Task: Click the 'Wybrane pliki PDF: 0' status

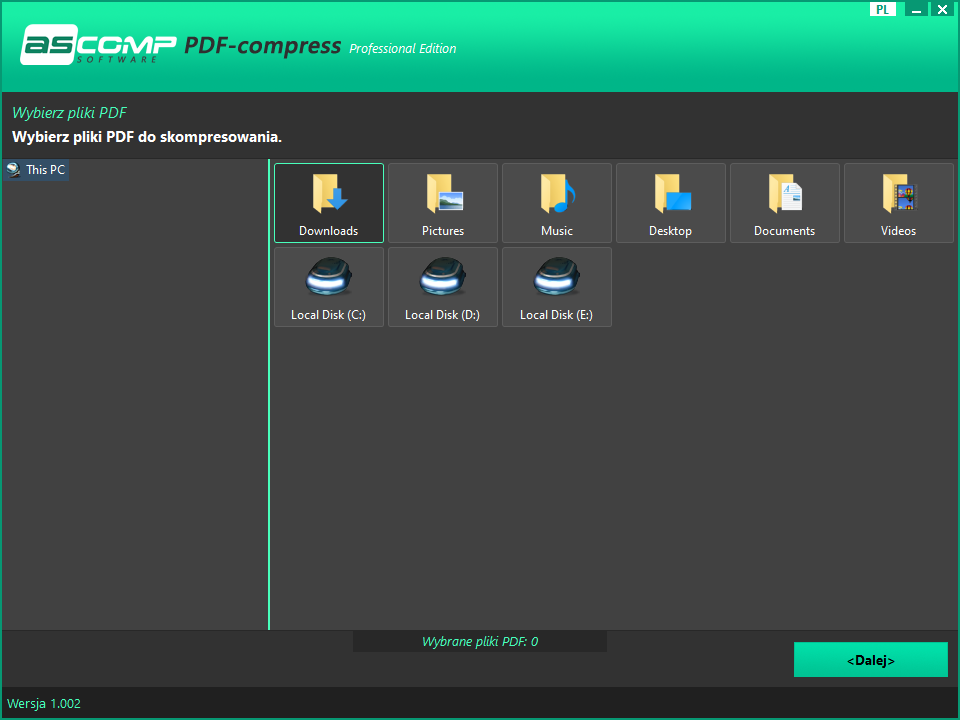Action: point(480,642)
